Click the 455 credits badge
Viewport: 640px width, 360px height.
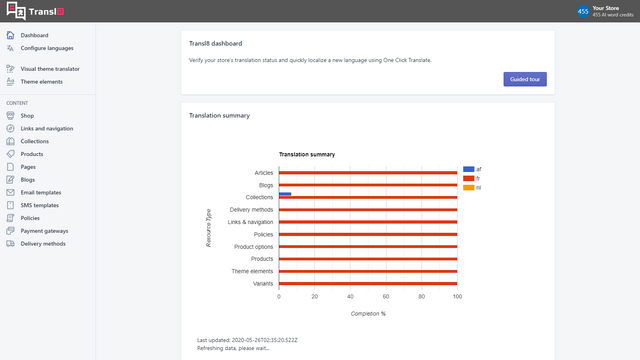[x=583, y=11]
